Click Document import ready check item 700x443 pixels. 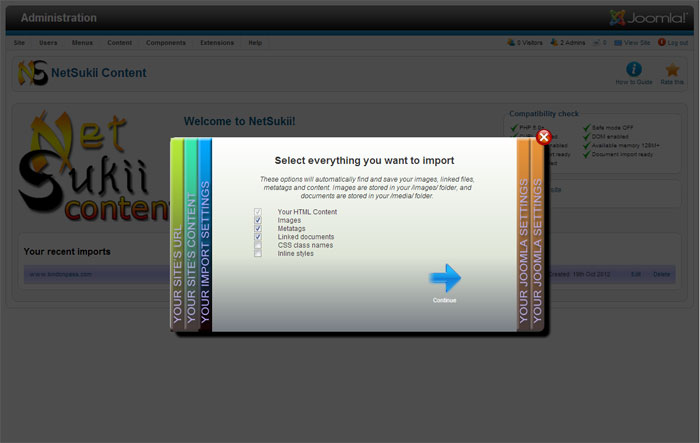pos(618,155)
